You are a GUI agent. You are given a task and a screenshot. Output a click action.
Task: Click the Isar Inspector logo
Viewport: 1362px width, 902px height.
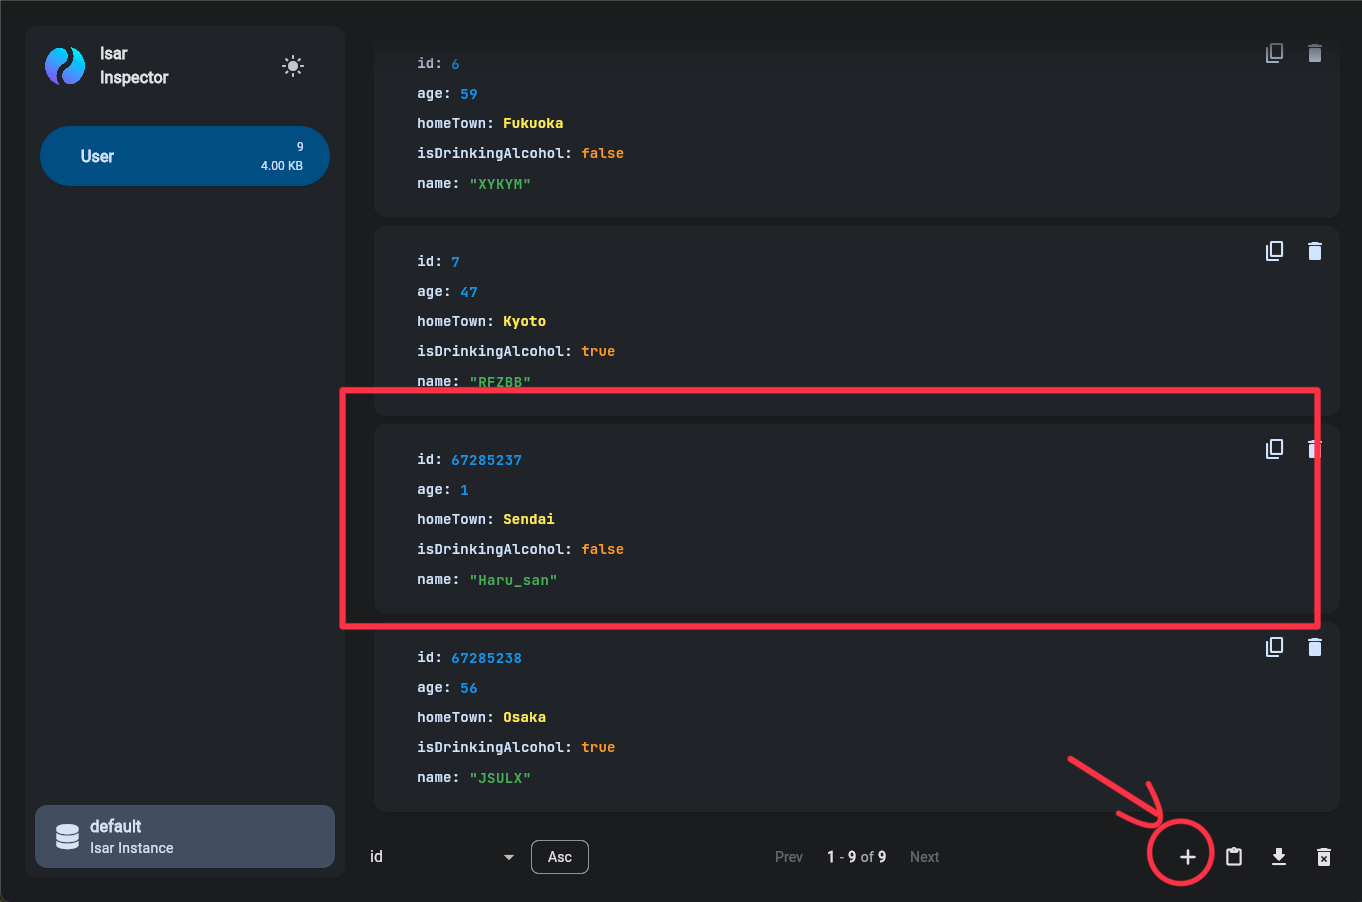pyautogui.click(x=65, y=66)
